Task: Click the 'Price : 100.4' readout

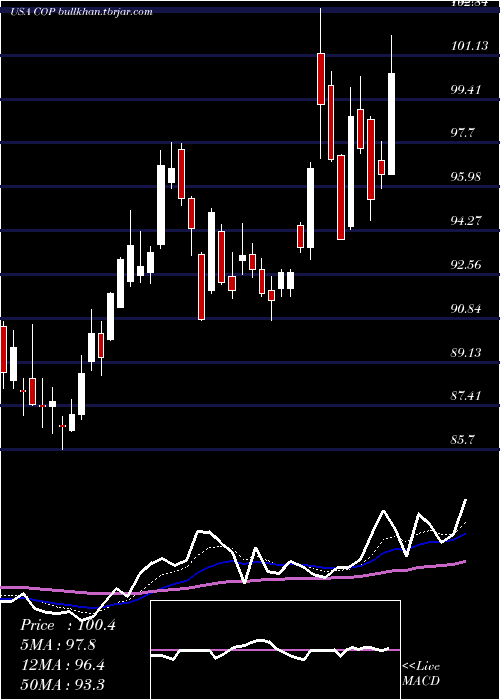Action: (68, 625)
